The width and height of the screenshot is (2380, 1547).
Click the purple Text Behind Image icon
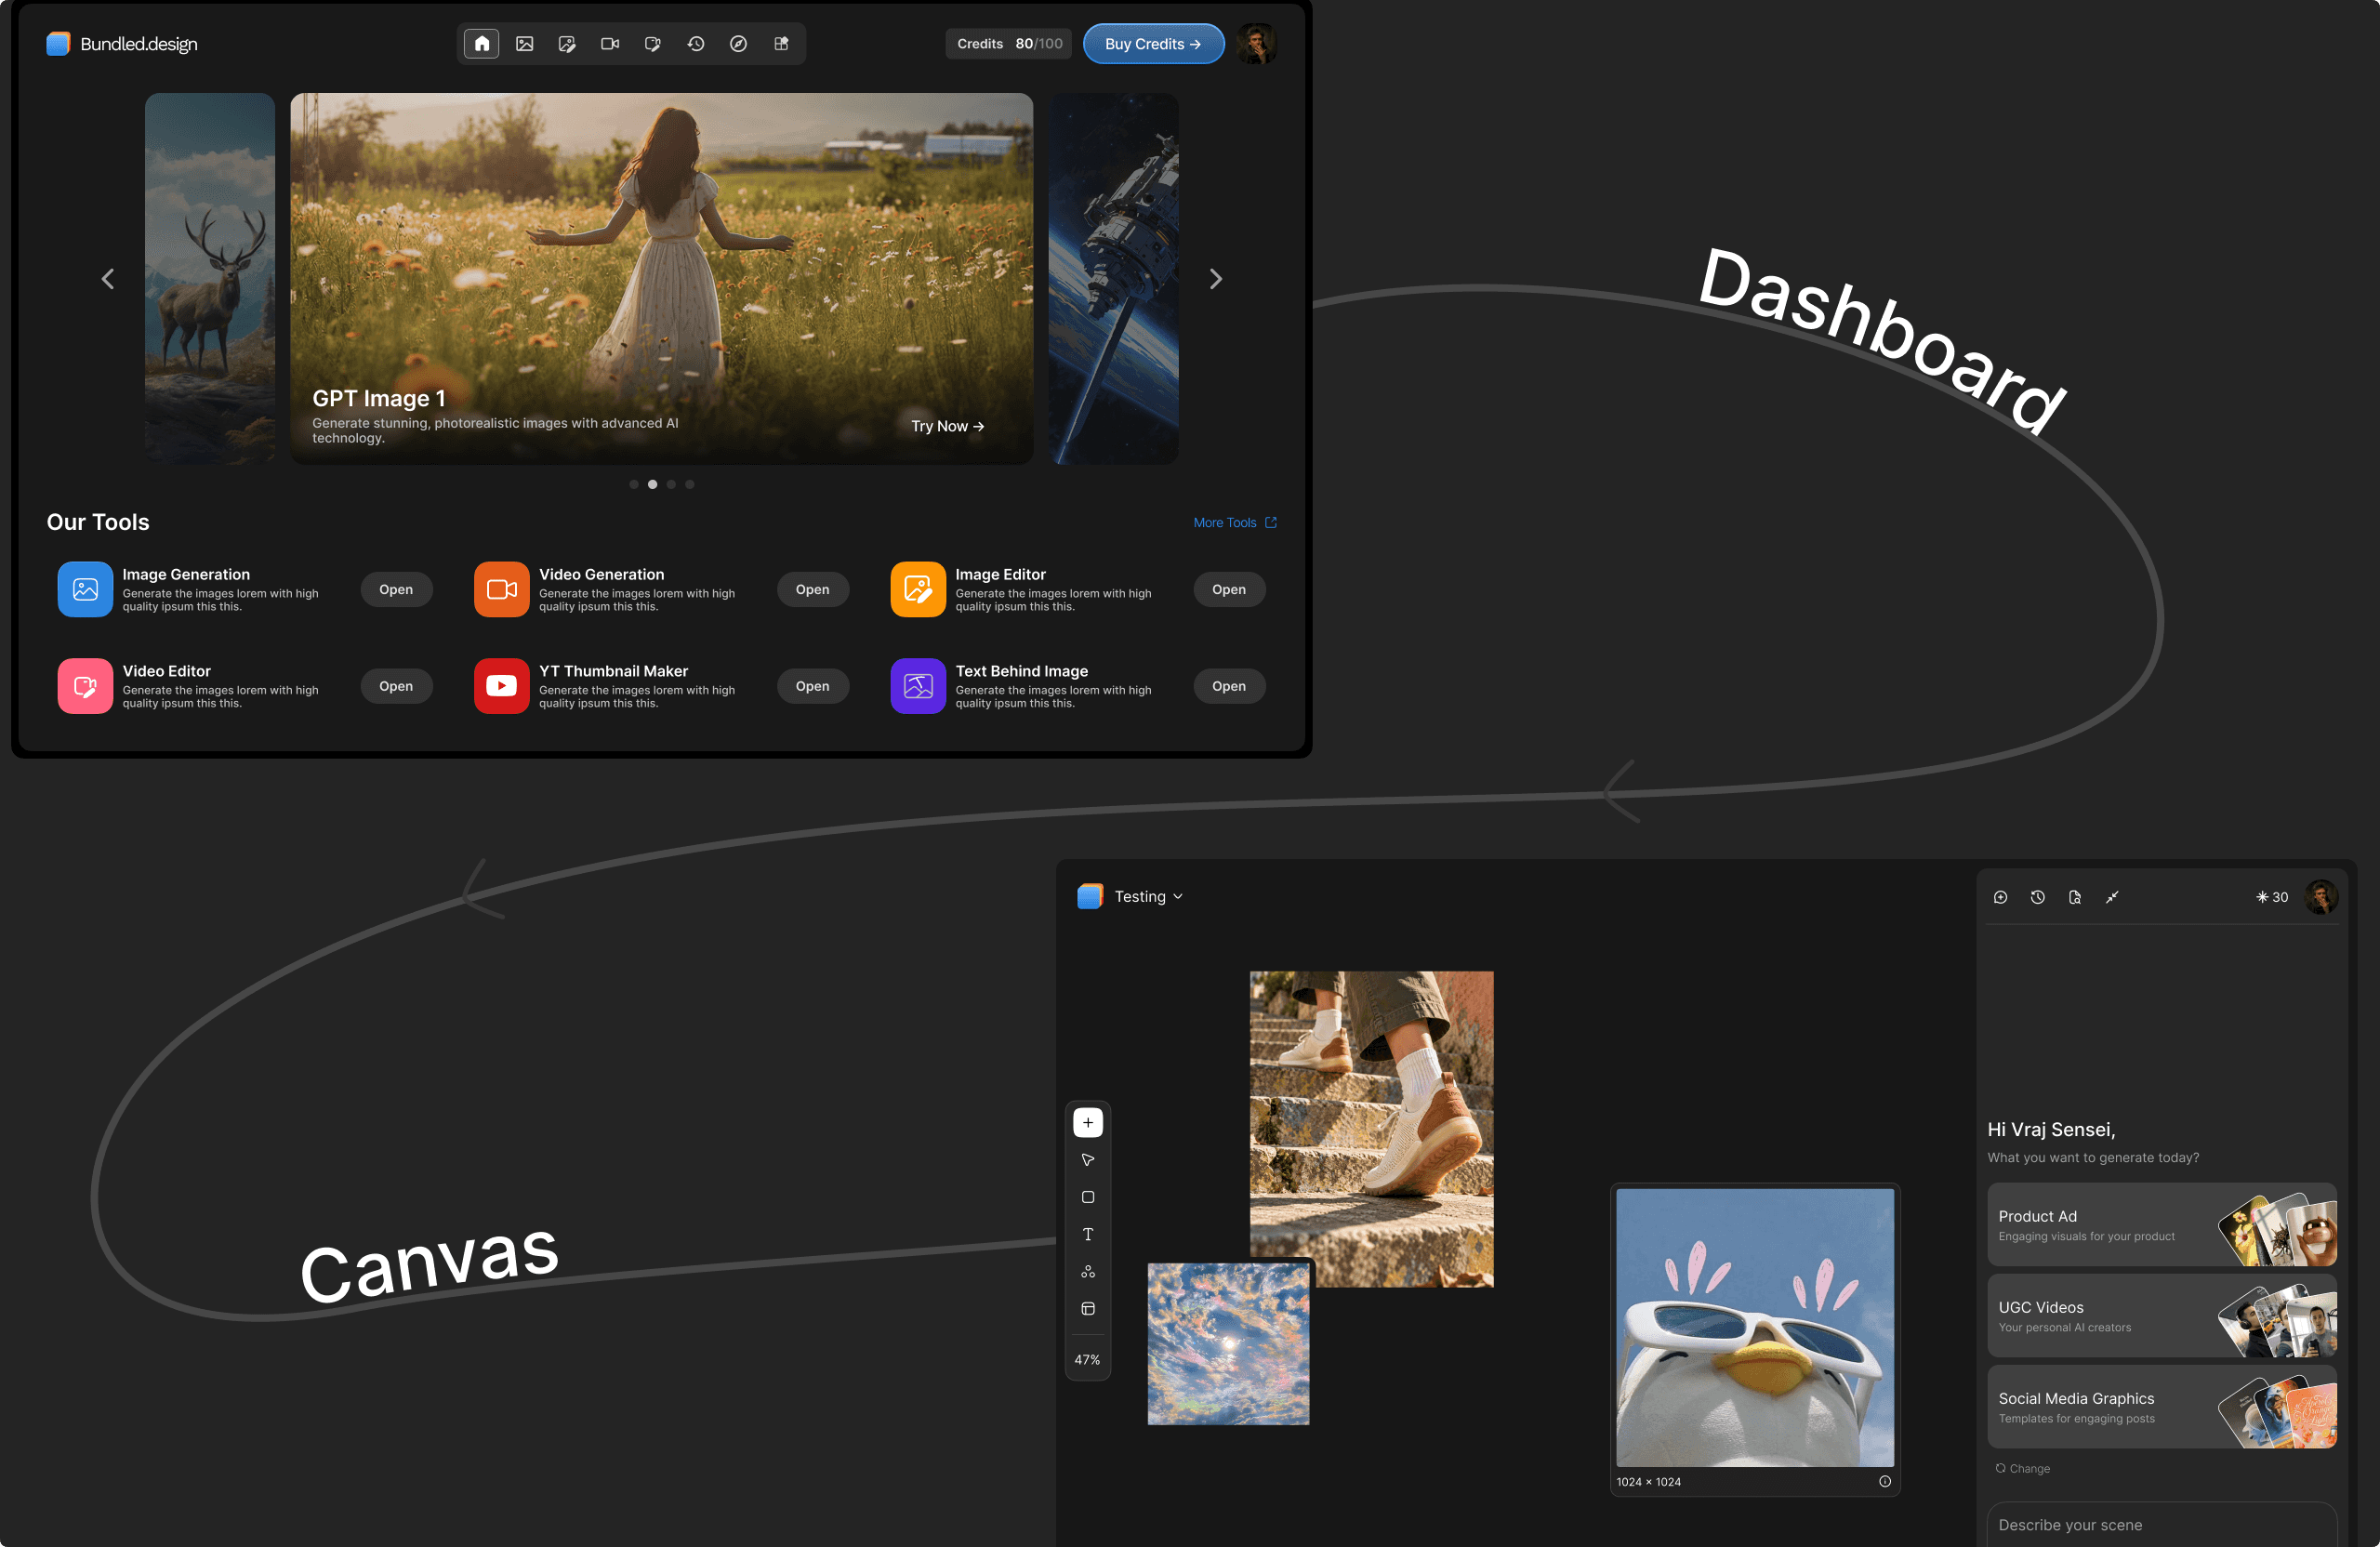coord(918,686)
